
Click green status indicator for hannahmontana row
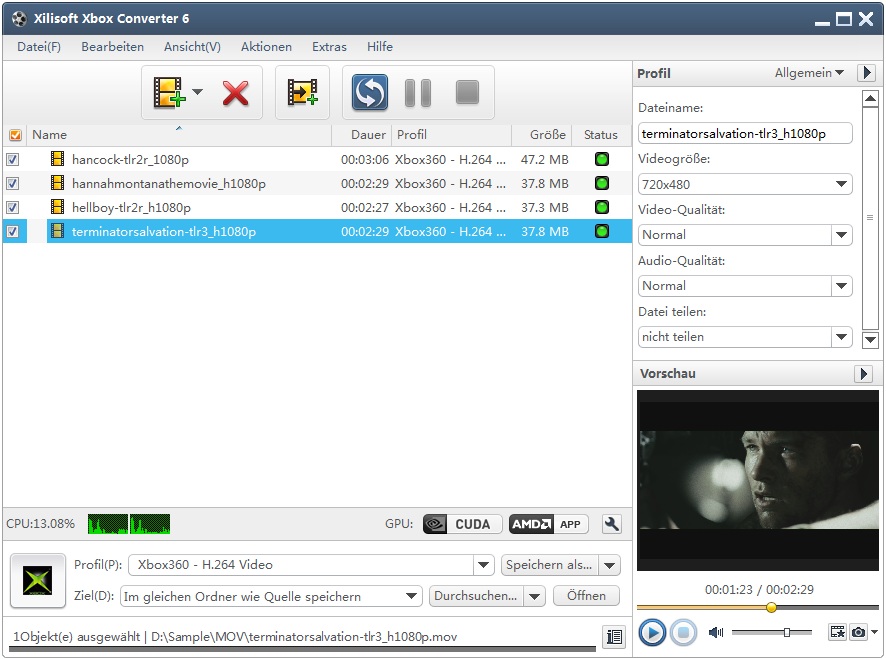[602, 183]
